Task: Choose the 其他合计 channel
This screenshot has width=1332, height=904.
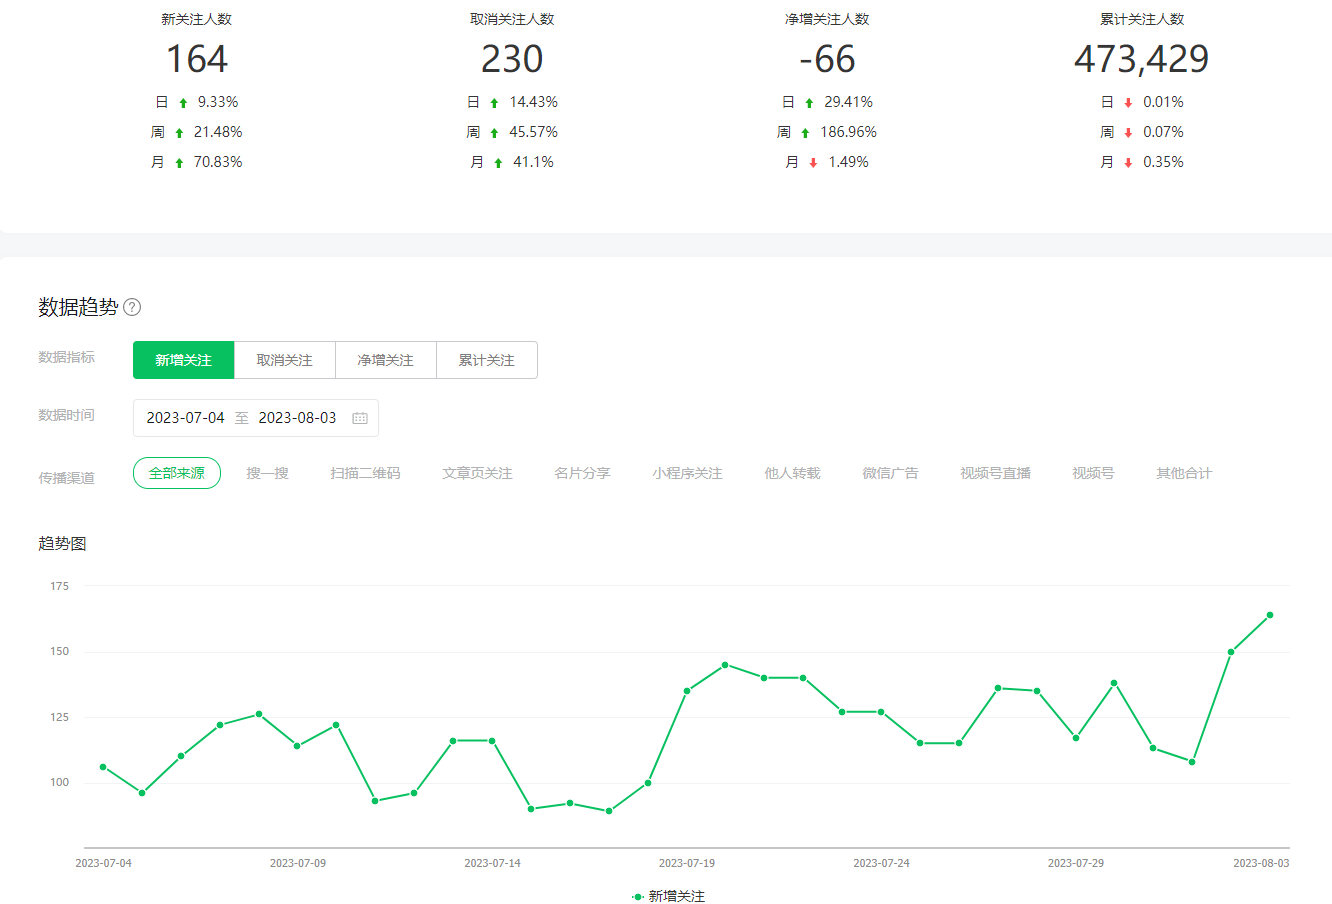Action: (1184, 473)
